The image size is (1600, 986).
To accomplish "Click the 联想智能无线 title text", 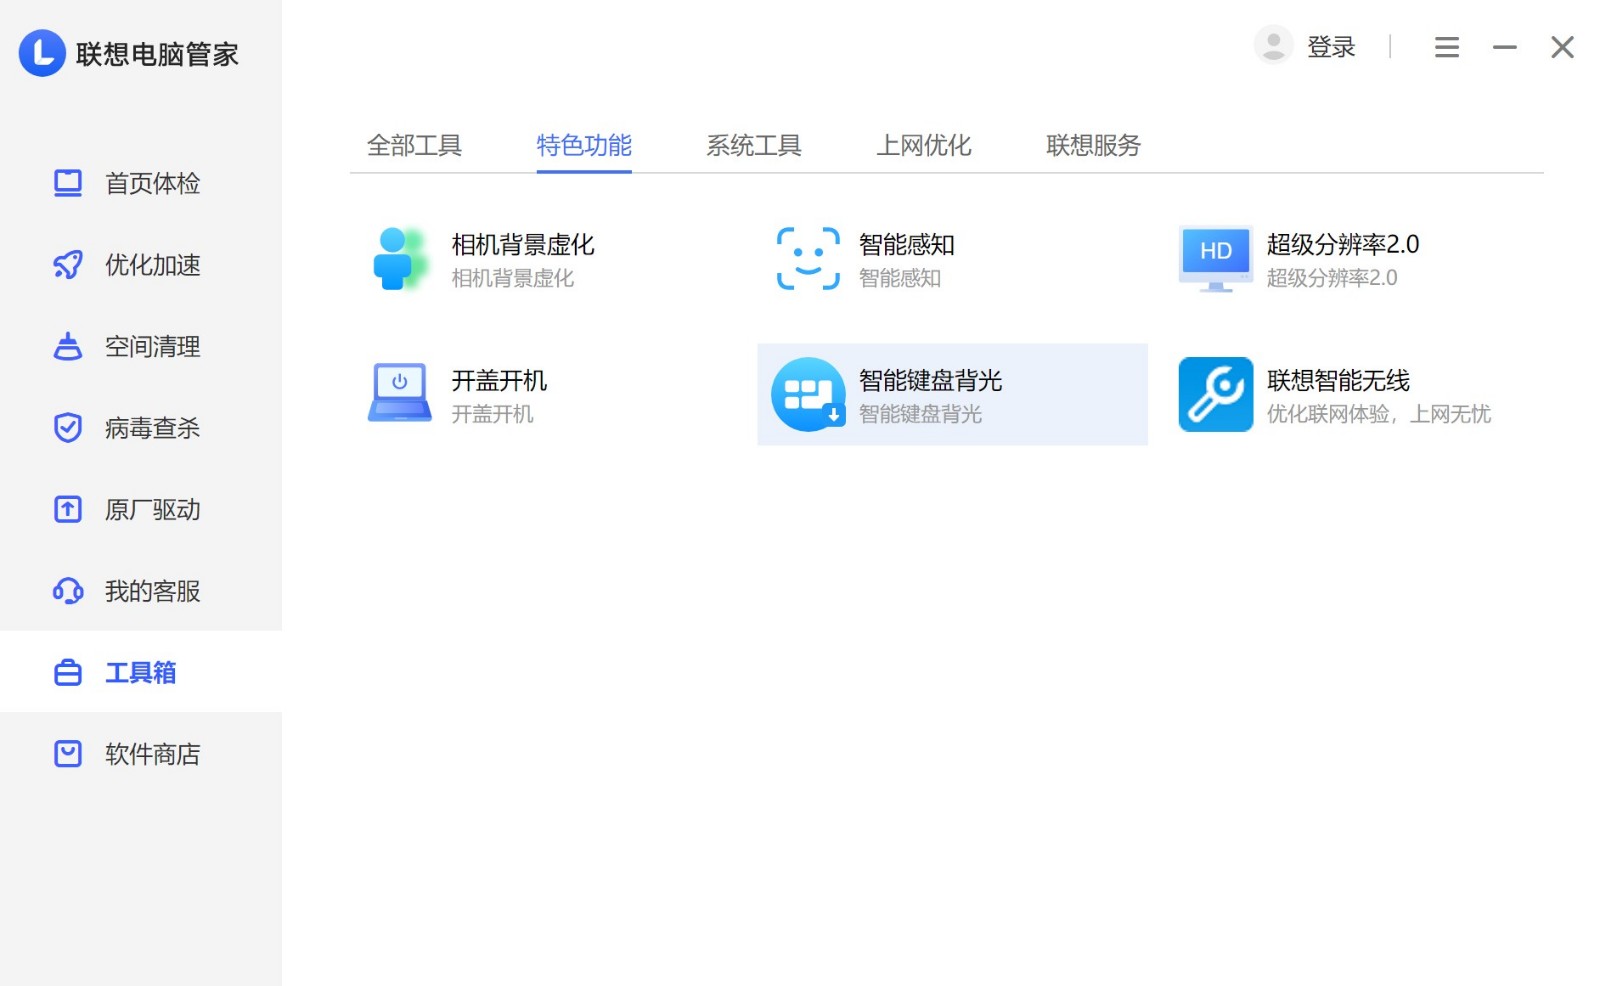I will [1338, 381].
